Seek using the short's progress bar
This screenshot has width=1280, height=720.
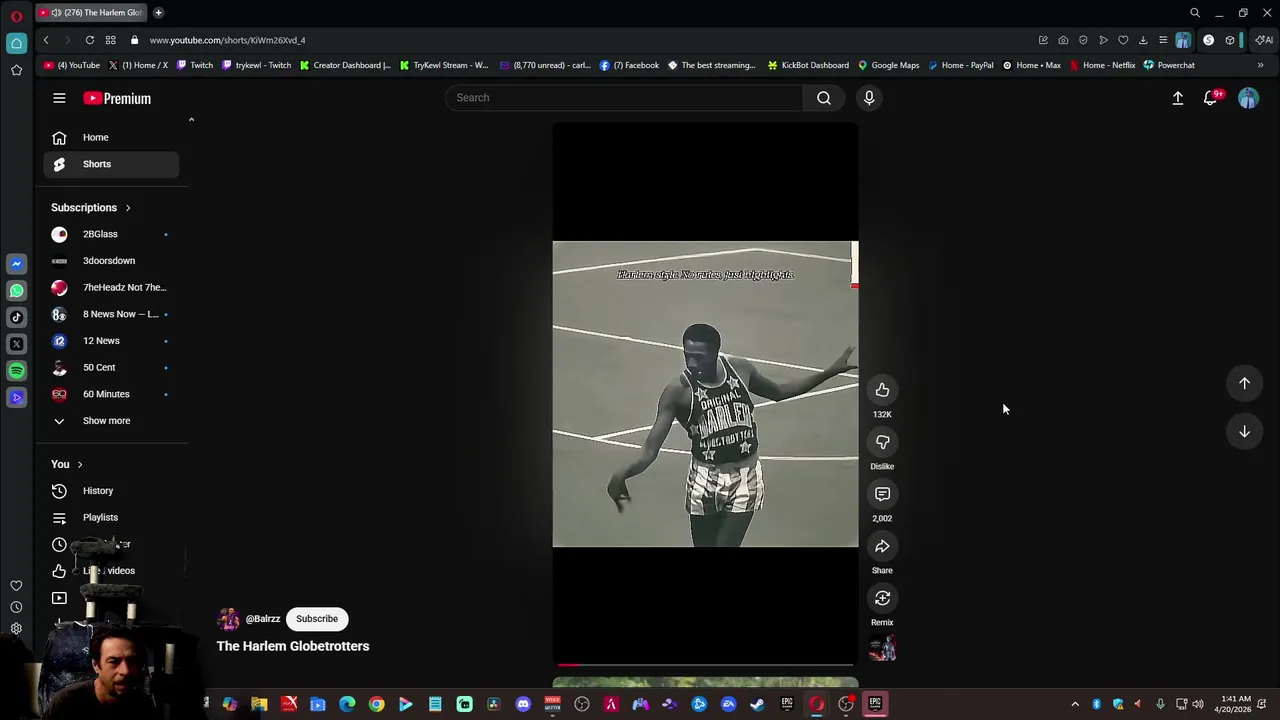[x=705, y=664]
